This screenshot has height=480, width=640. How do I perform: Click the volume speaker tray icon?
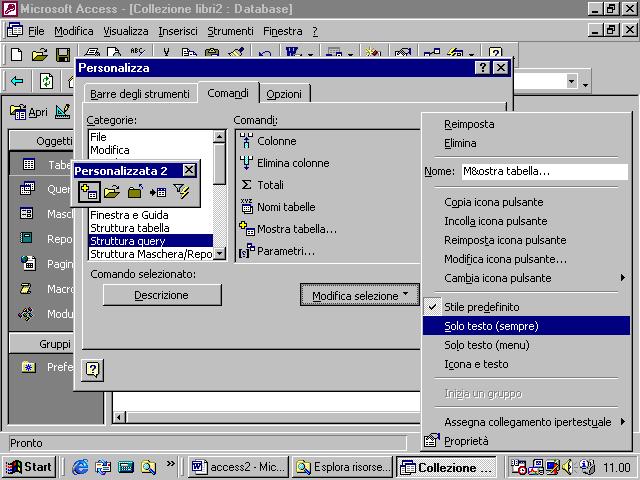(567, 467)
